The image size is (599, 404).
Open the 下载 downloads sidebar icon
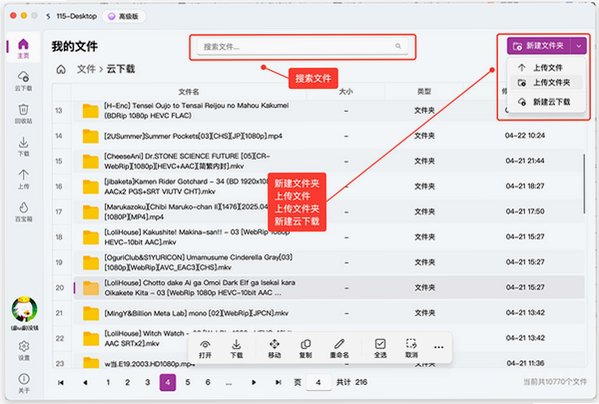pyautogui.click(x=23, y=143)
